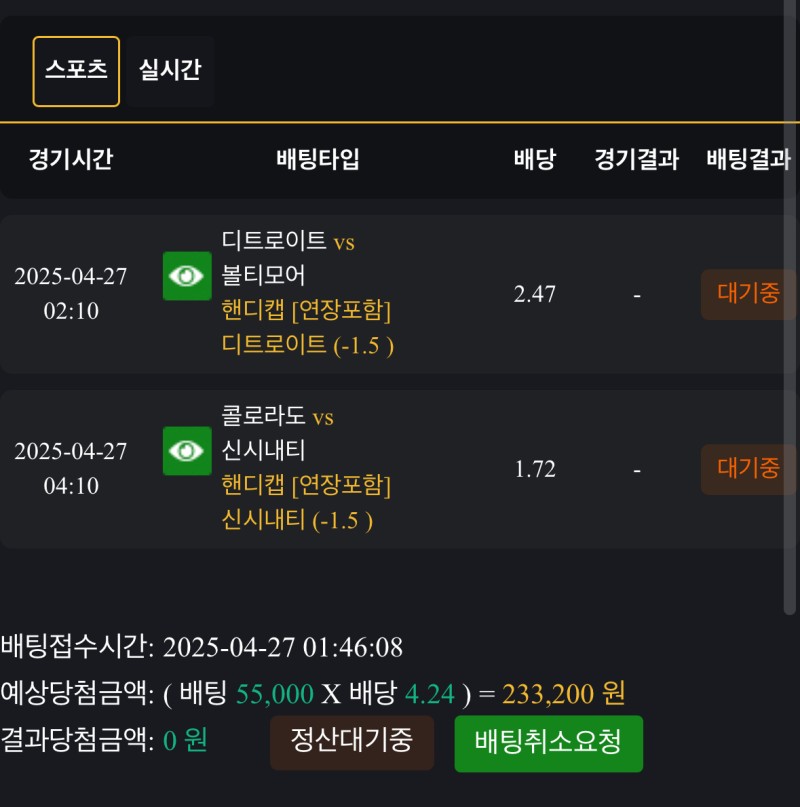Click 대기중 badge on the 디트로이트 bet
The image size is (800, 807).
click(x=747, y=294)
